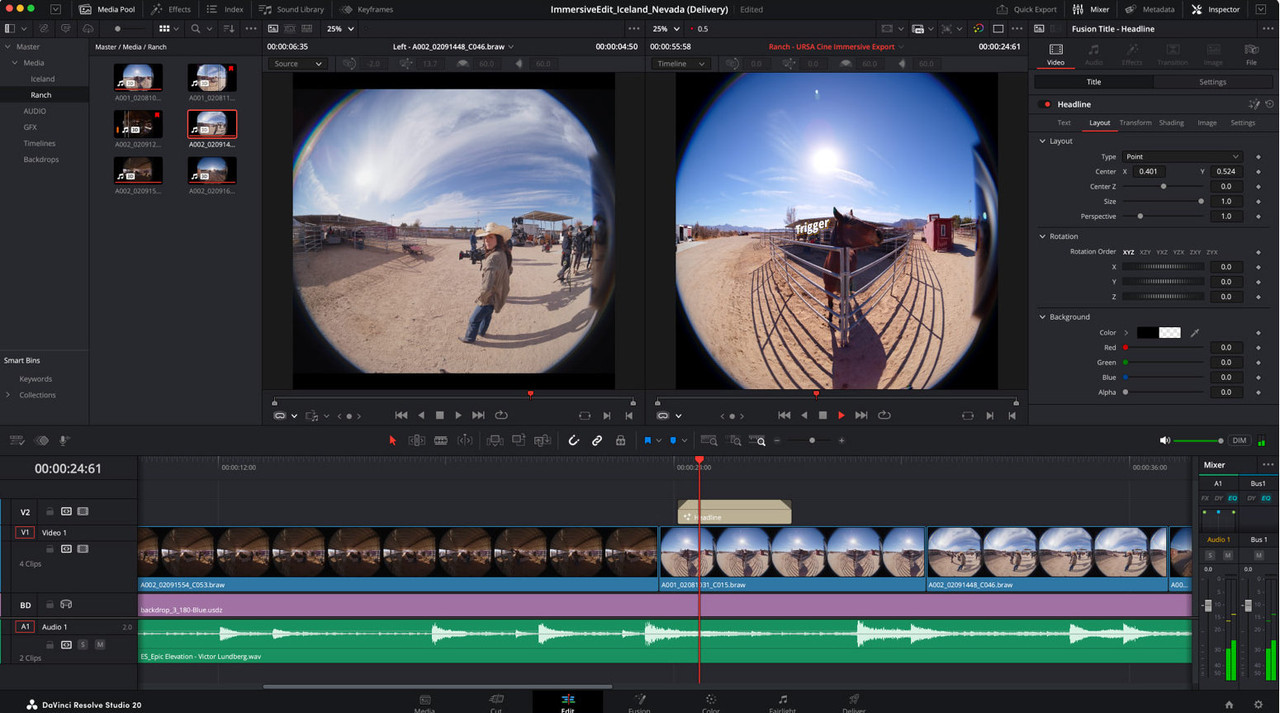The width and height of the screenshot is (1280, 713).
Task: Toggle linked selection in the timeline toolbar
Action: (x=595, y=440)
